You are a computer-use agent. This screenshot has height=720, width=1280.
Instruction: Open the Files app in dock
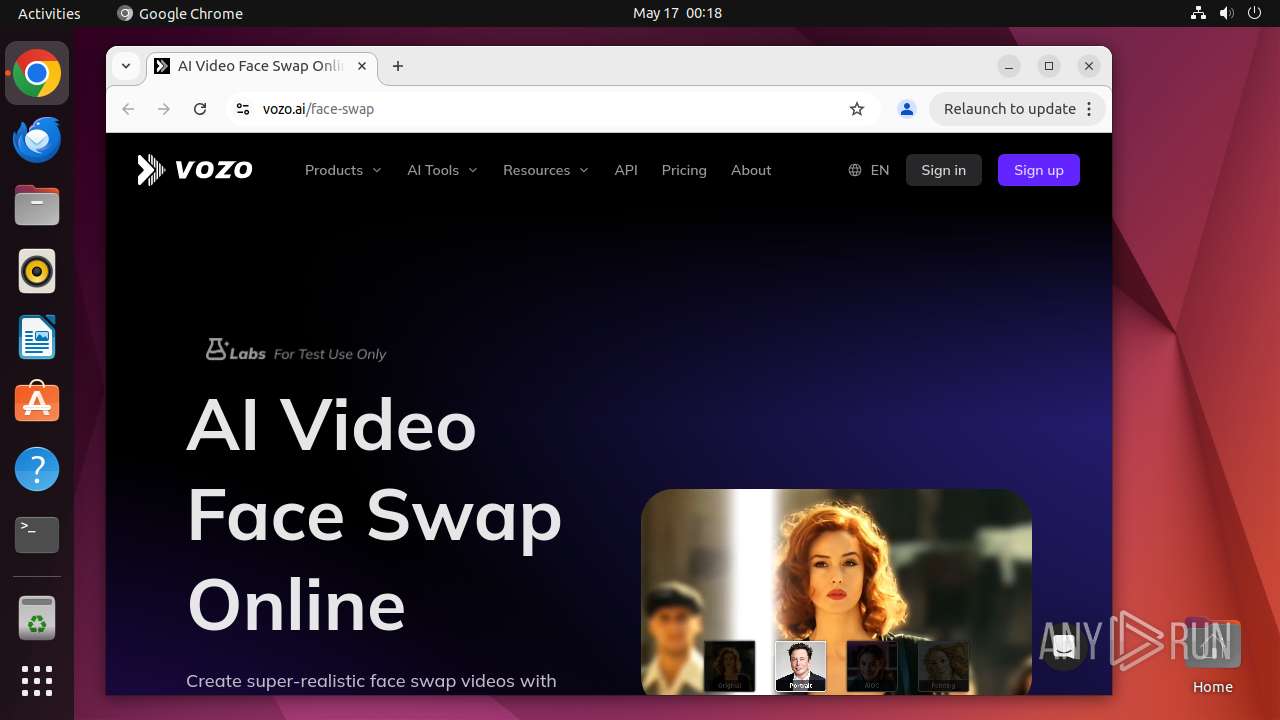click(37, 206)
